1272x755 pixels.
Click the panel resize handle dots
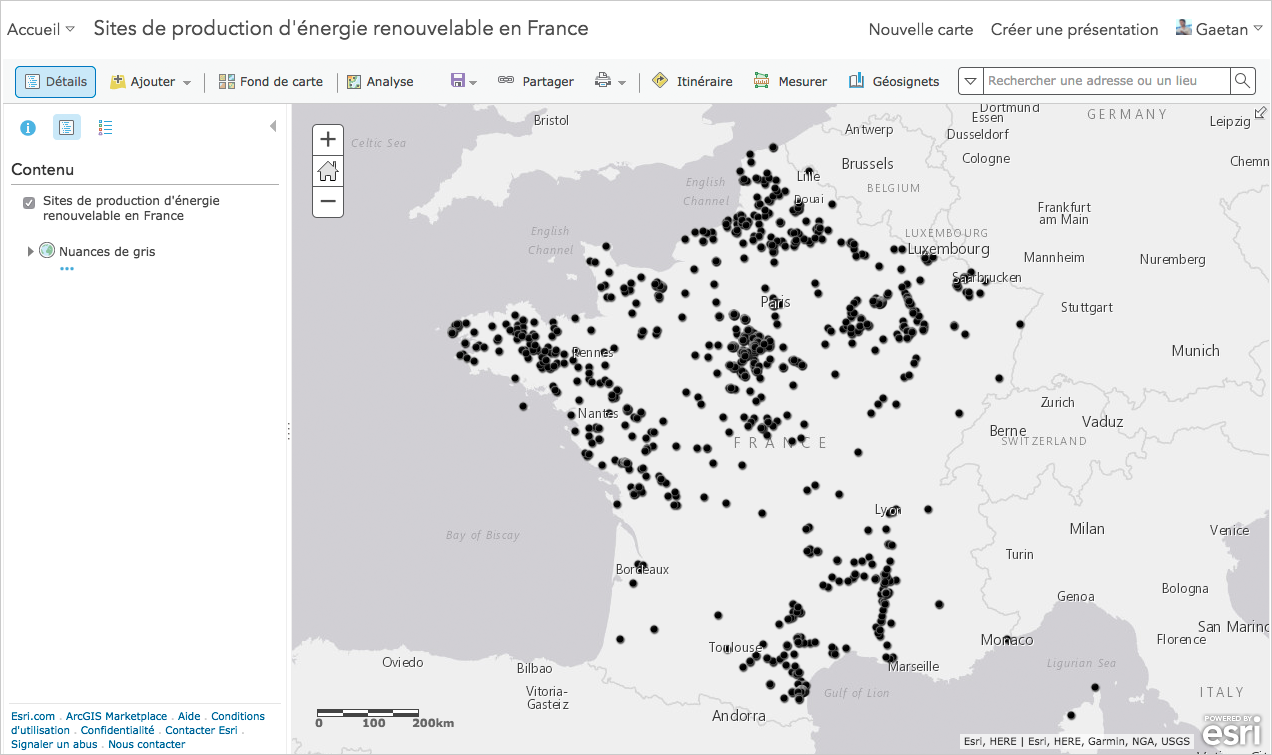click(288, 431)
